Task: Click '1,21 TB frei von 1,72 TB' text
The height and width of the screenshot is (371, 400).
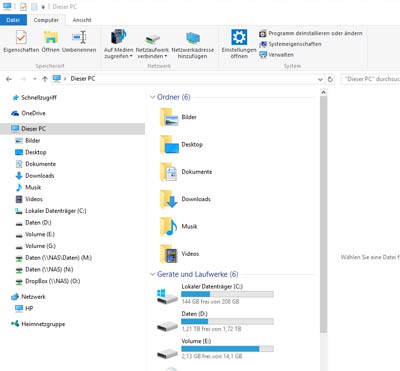Action: tap(211, 329)
